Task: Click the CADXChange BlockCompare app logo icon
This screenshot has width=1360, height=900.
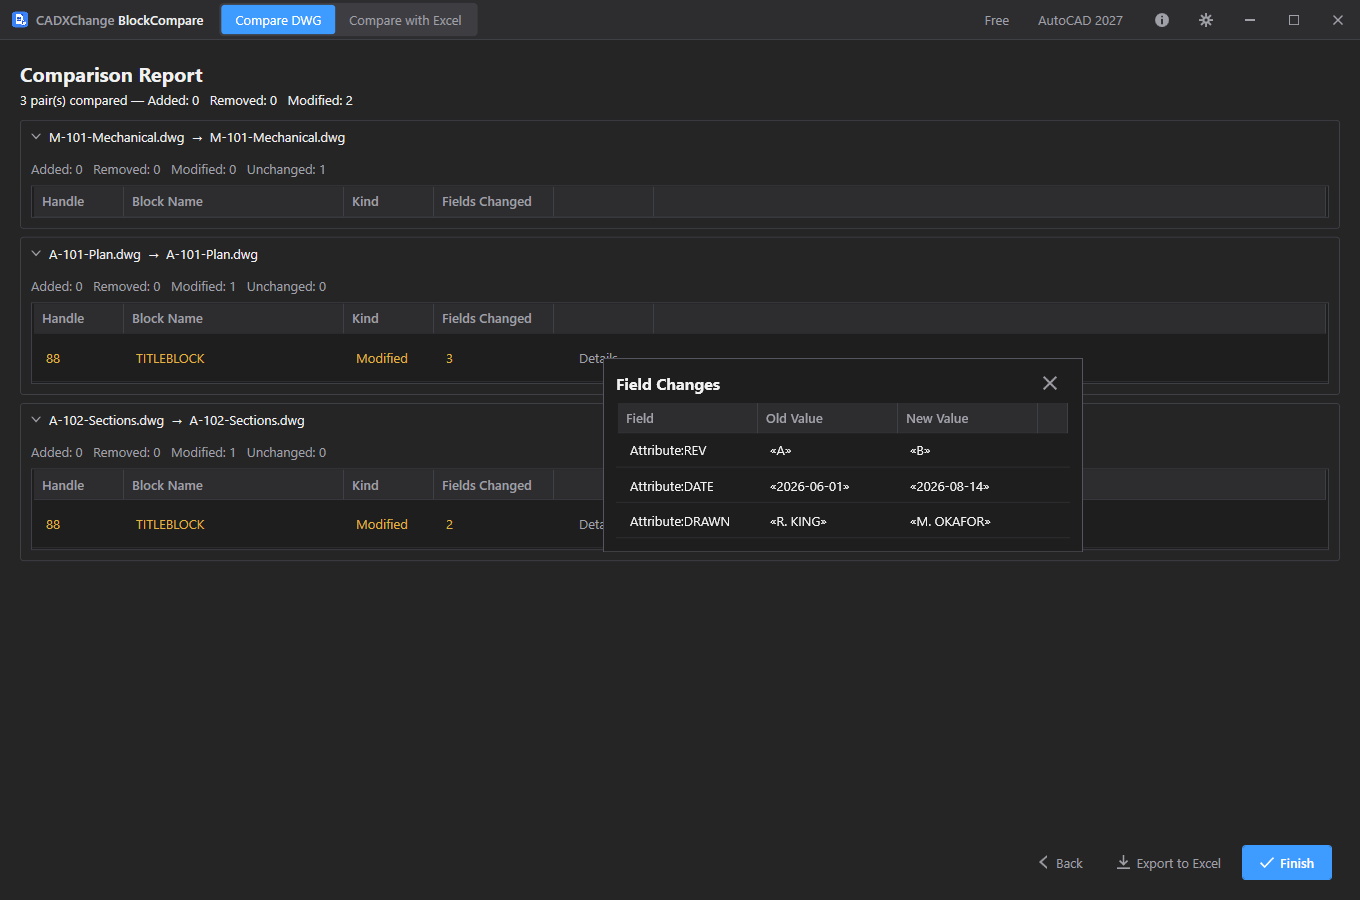Action: tap(20, 20)
